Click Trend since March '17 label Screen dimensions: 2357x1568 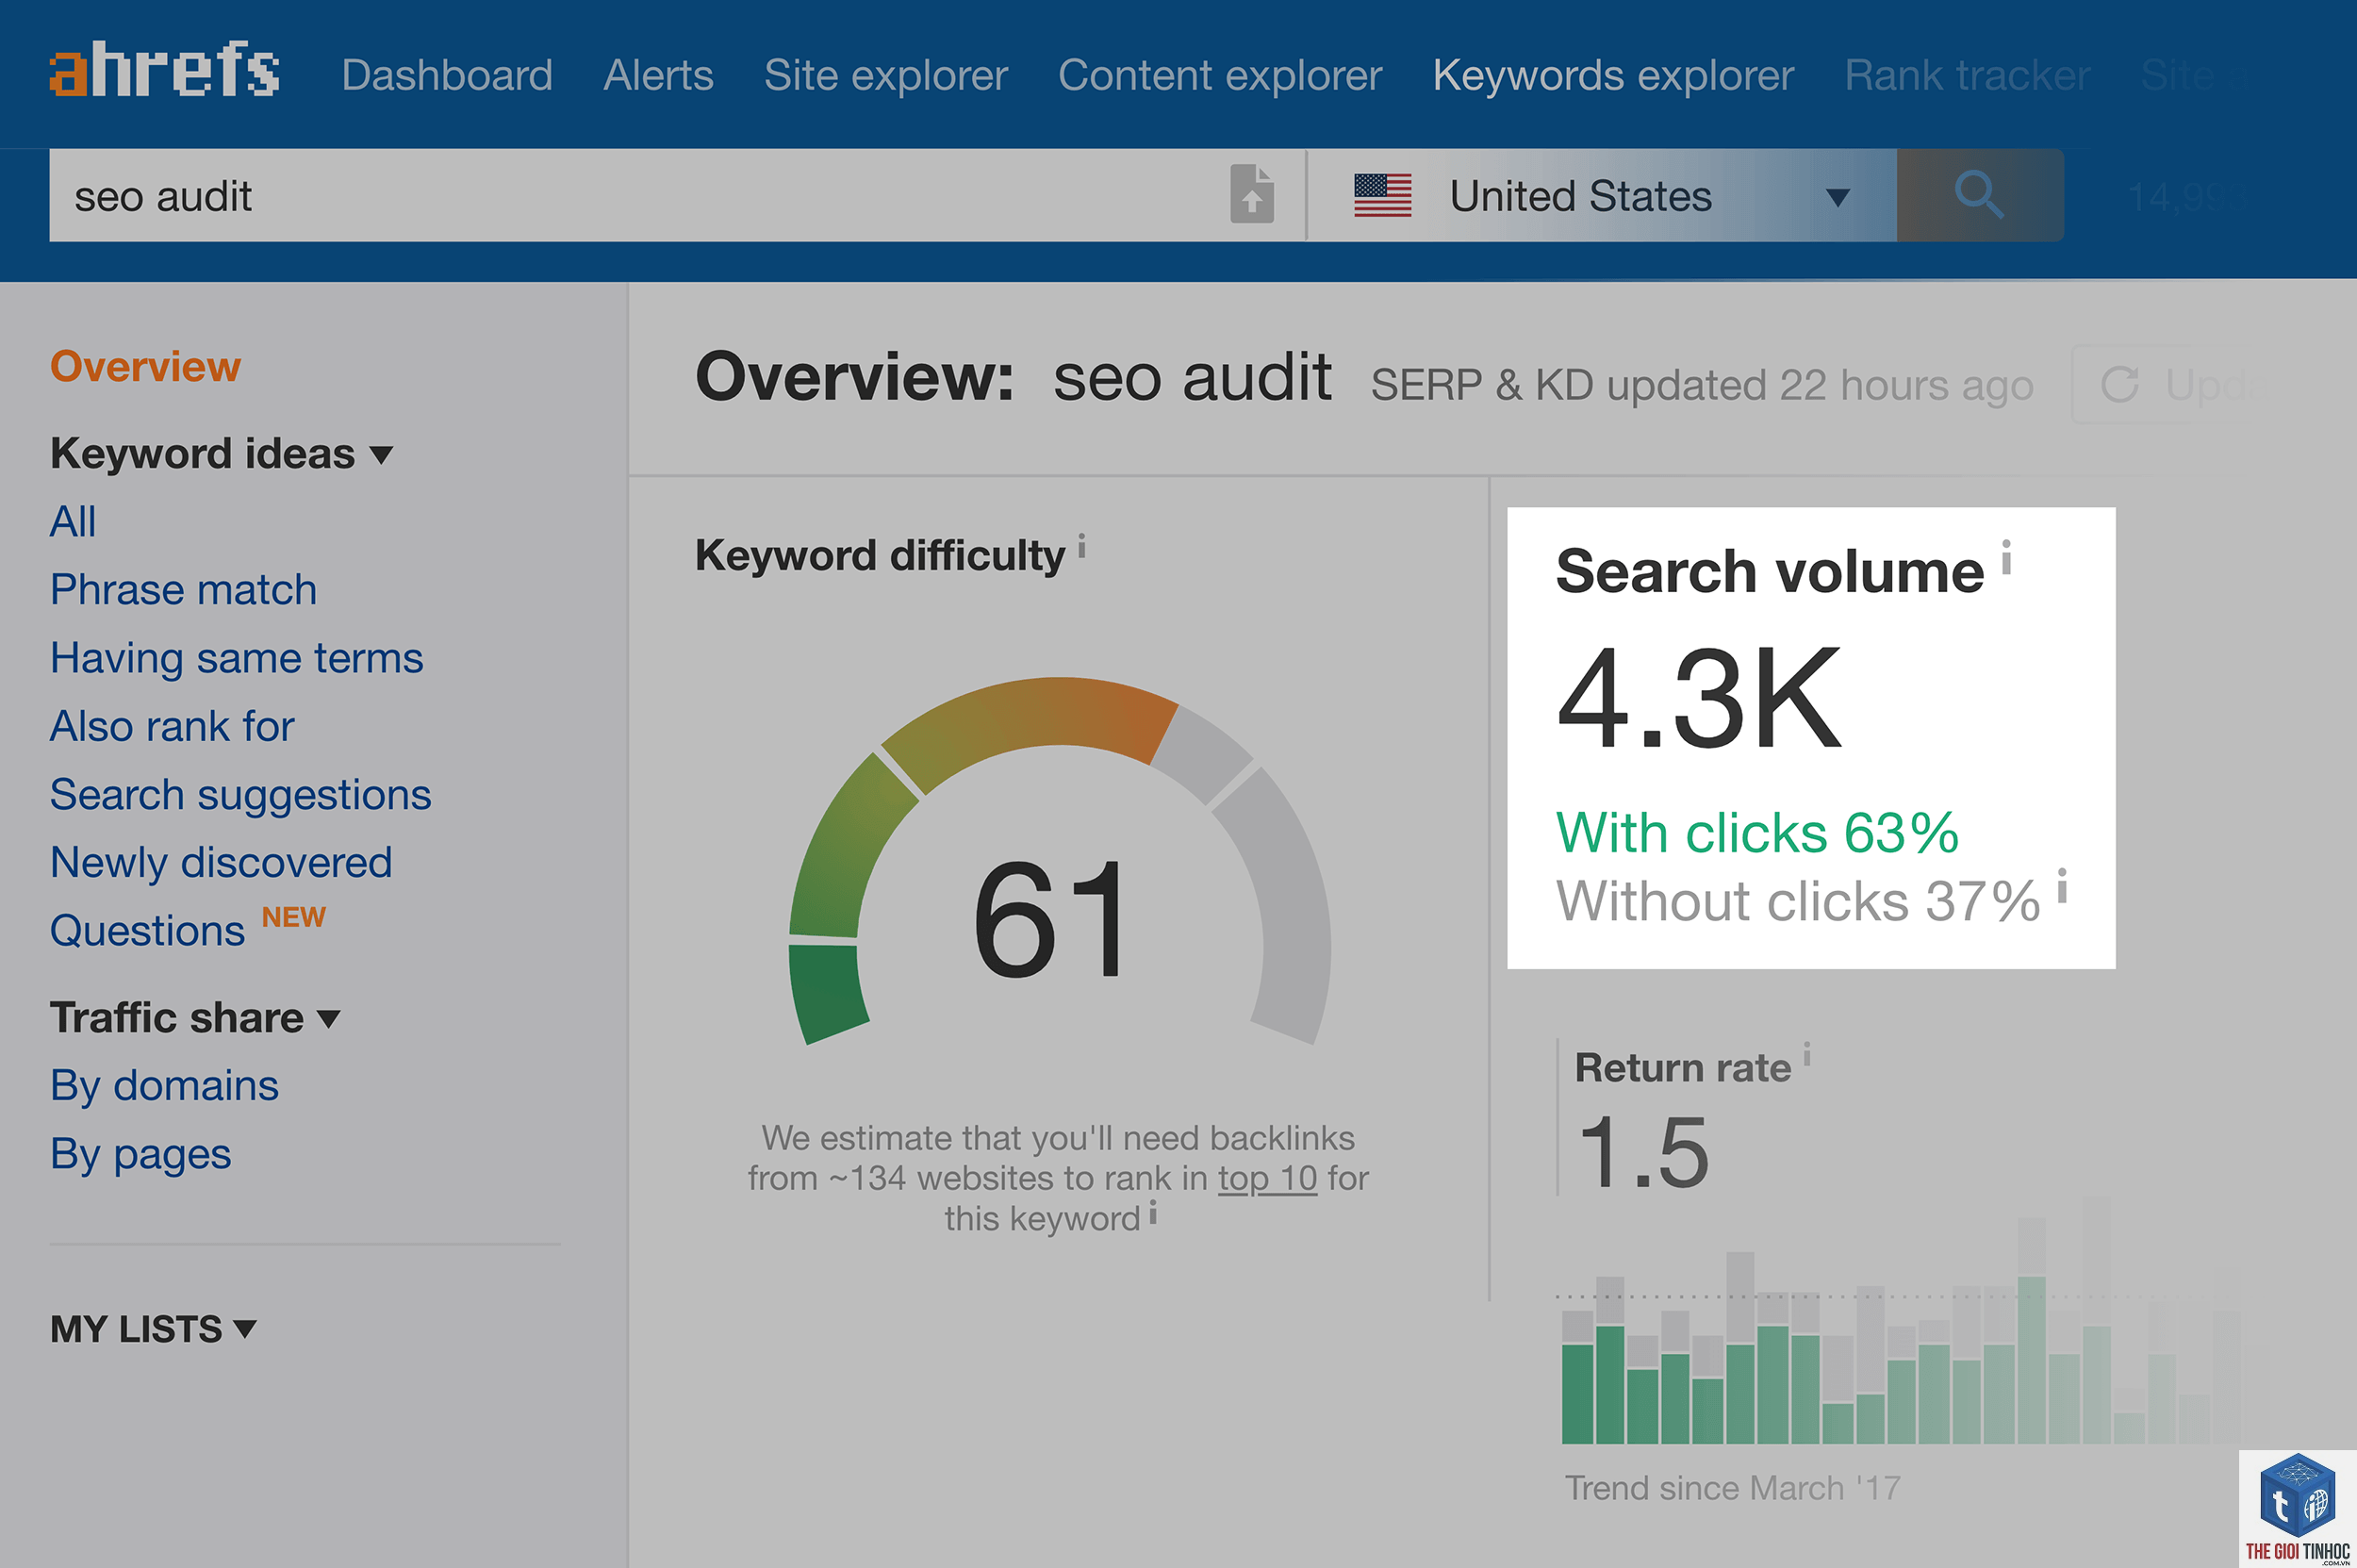[1732, 1488]
